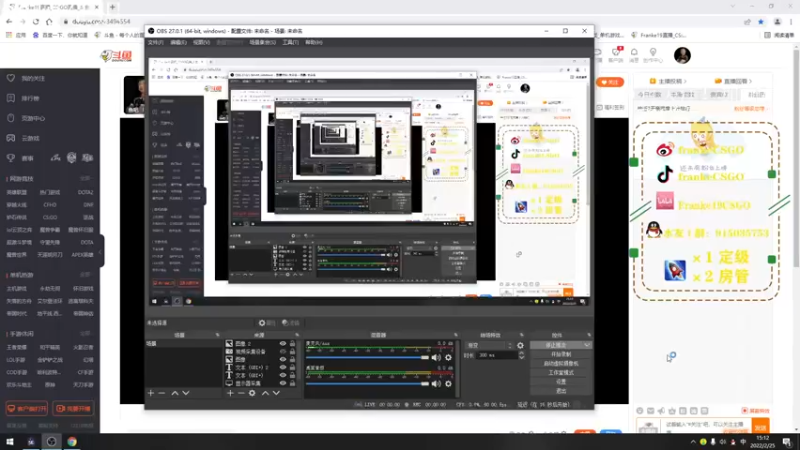
Task: Open the scene transition type dropdown
Action: pyautogui.click(x=489, y=345)
